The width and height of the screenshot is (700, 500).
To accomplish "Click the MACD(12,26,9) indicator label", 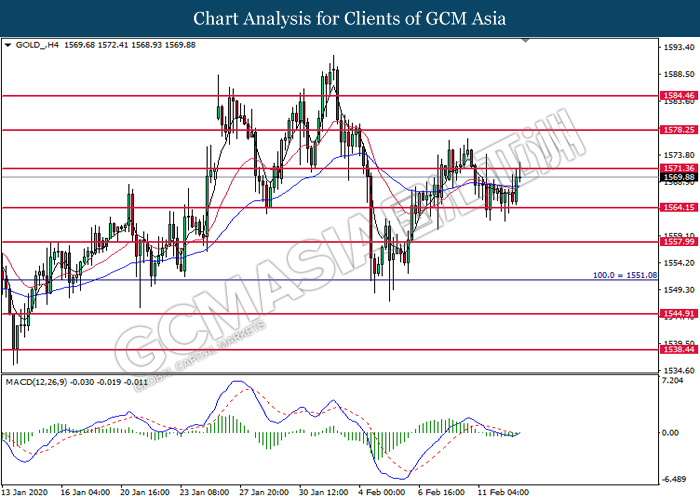I will click(x=36, y=382).
